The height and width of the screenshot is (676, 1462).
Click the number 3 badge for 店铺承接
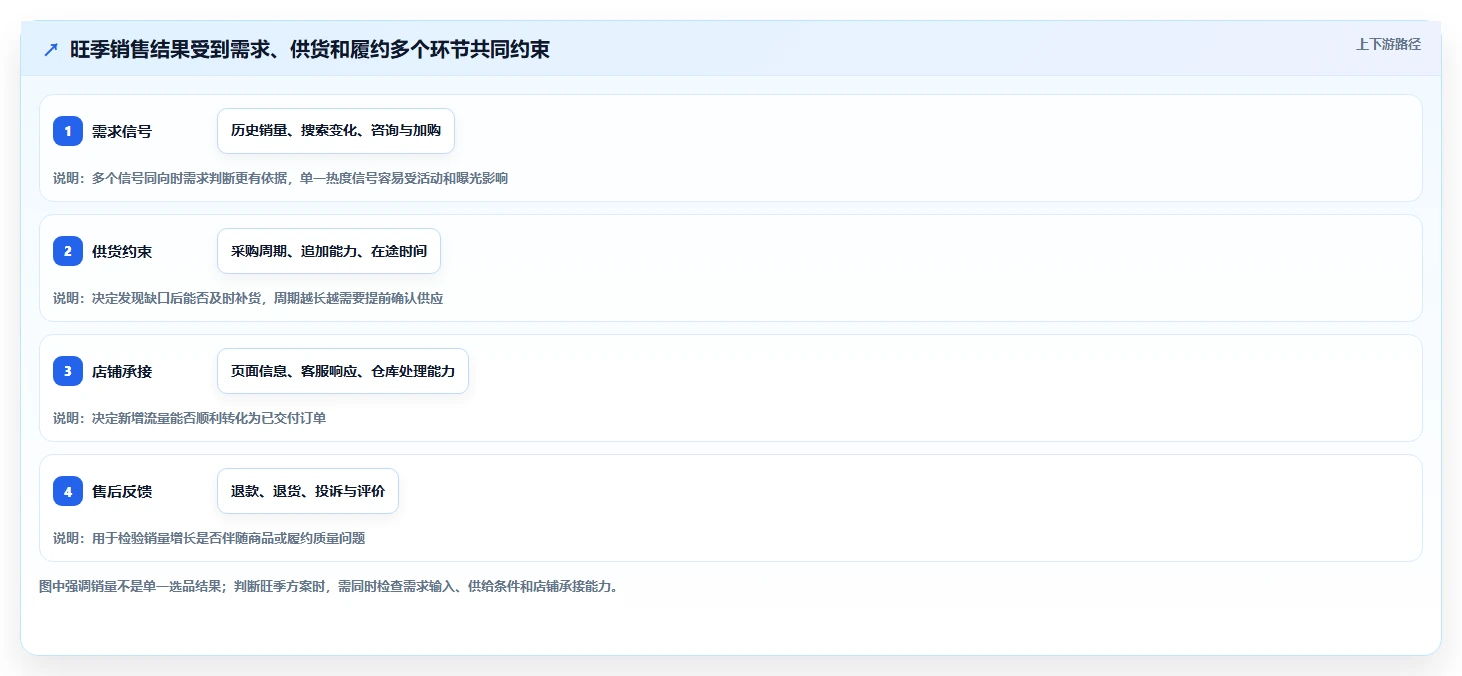[68, 371]
